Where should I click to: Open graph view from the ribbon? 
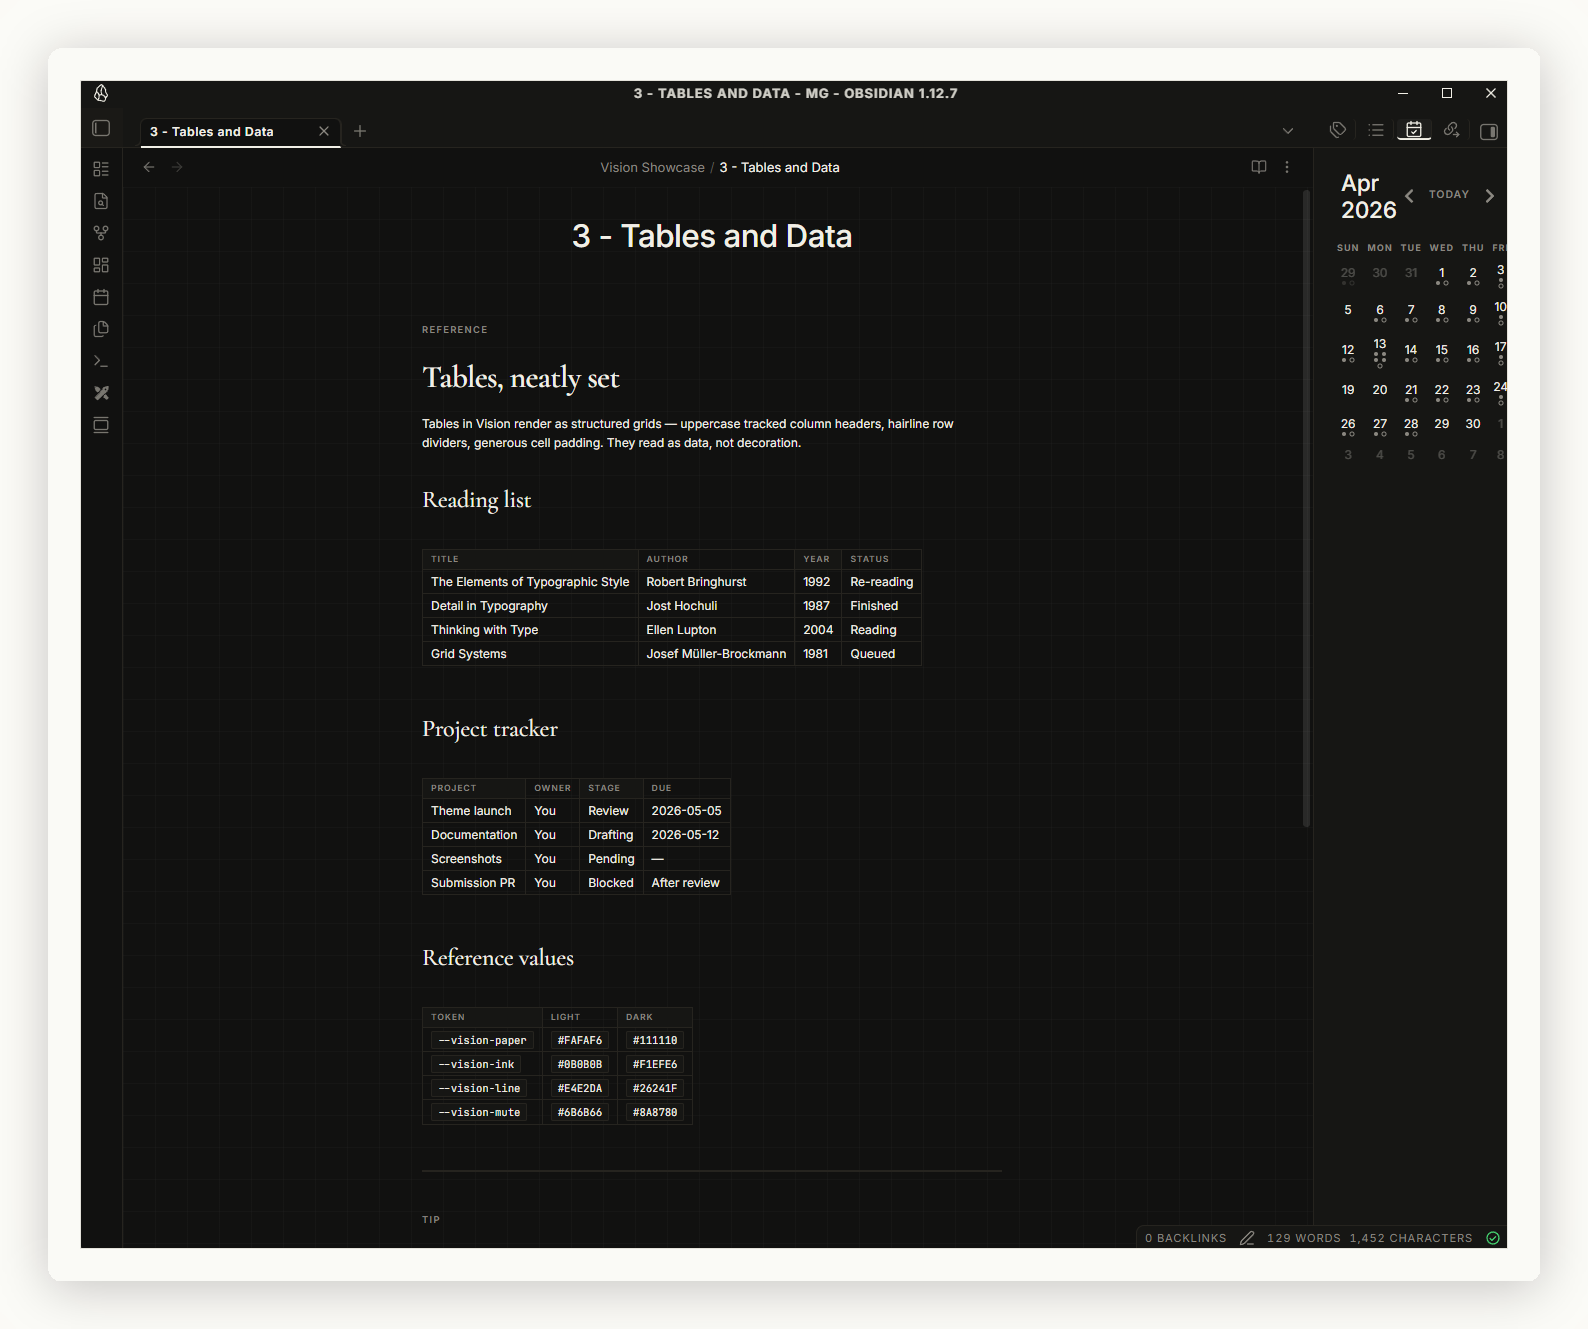coord(101,233)
